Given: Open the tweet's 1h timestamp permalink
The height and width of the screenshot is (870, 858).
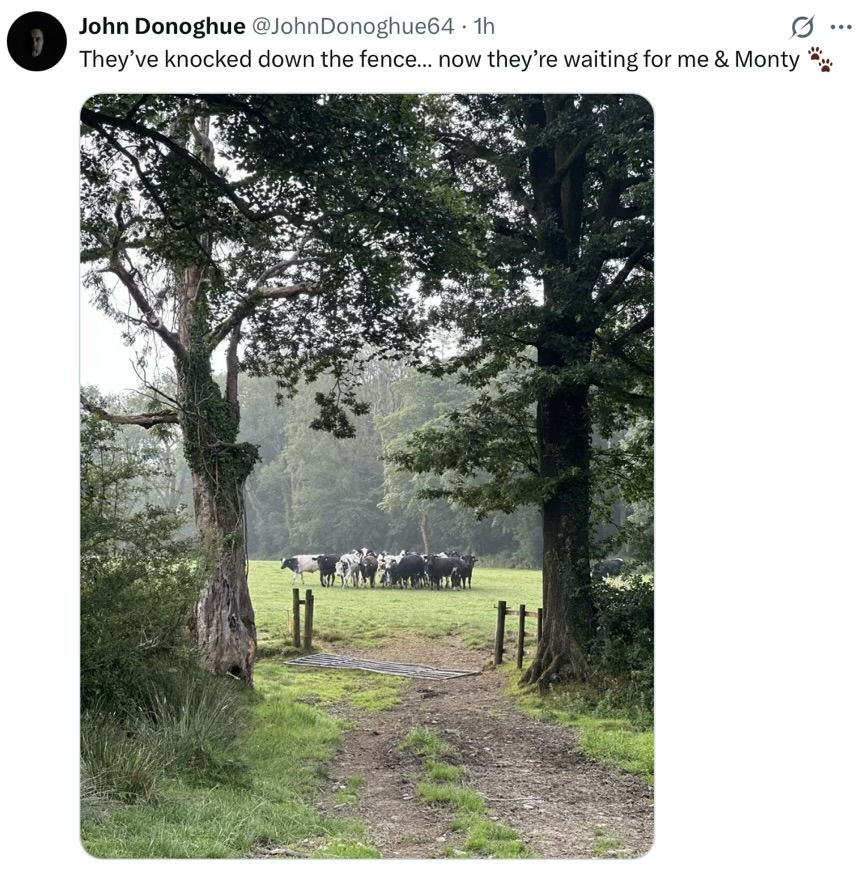Looking at the screenshot, I should click(x=483, y=26).
